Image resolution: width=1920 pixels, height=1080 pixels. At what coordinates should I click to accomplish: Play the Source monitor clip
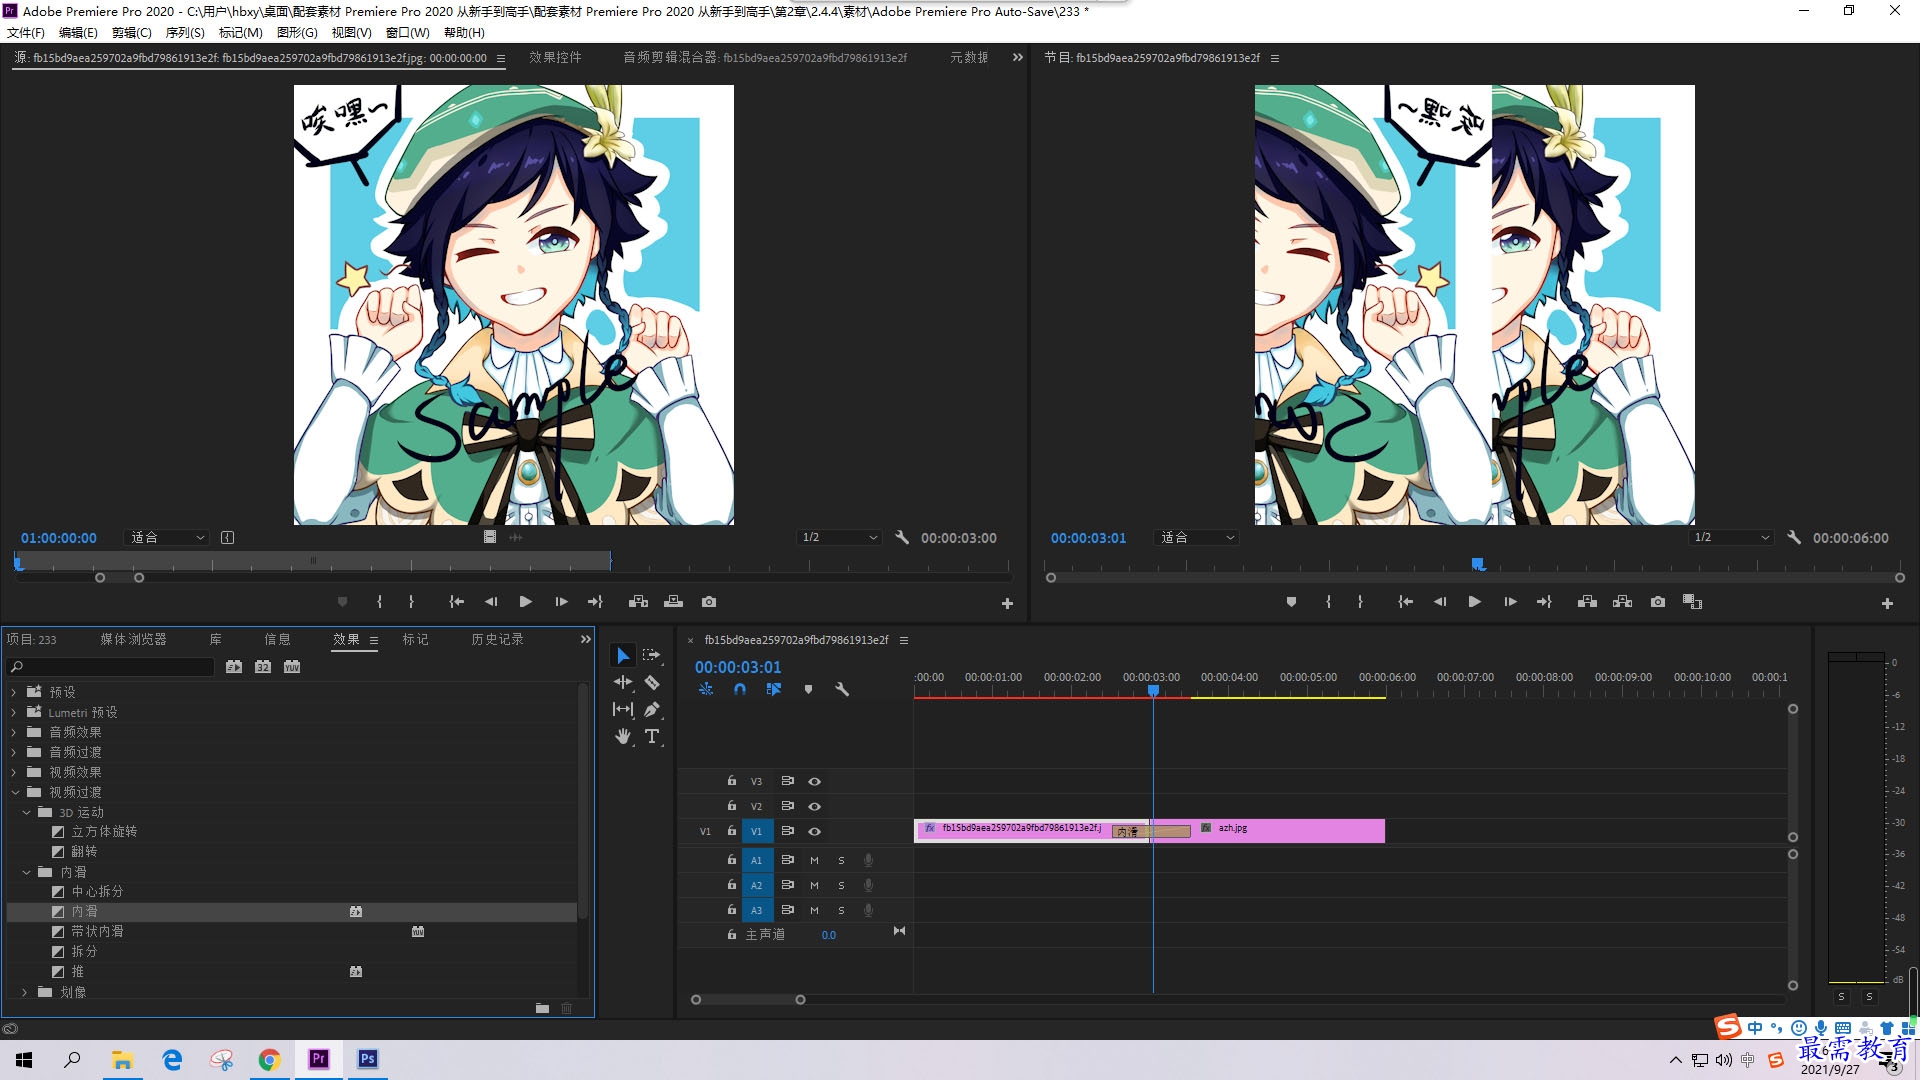tap(525, 602)
